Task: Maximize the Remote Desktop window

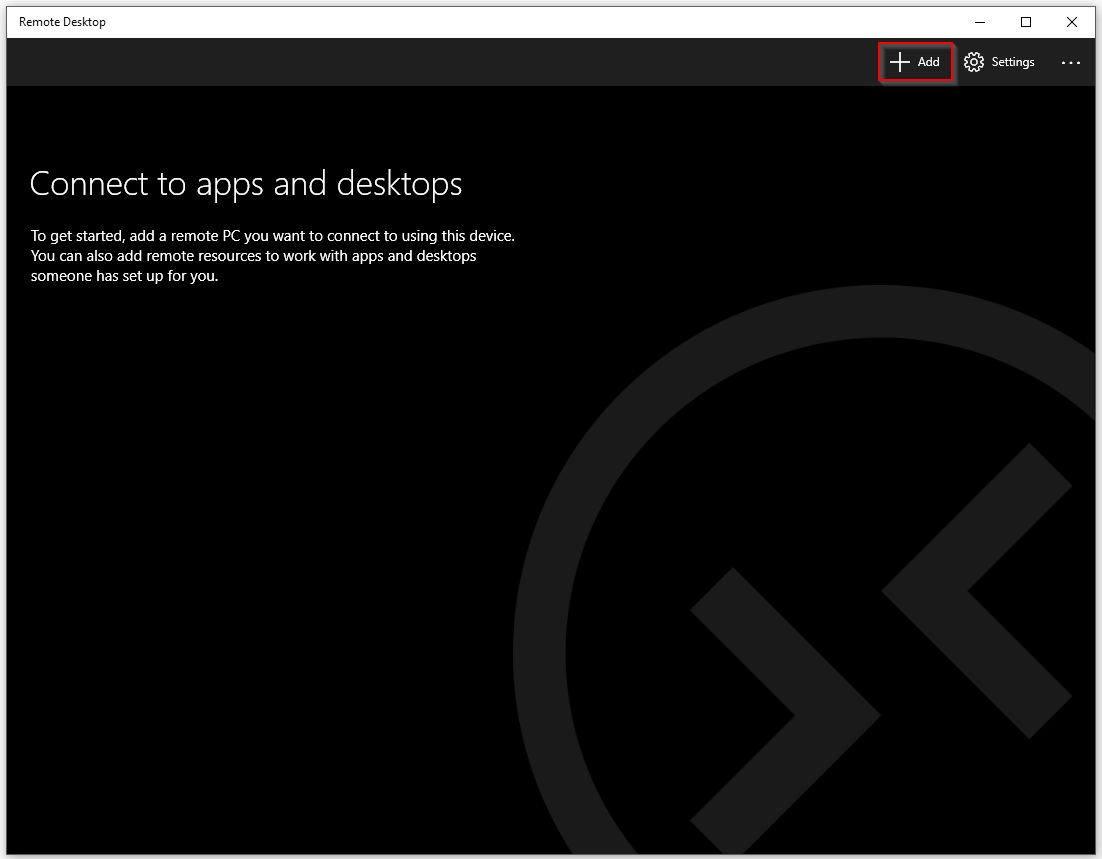Action: click(x=1025, y=21)
